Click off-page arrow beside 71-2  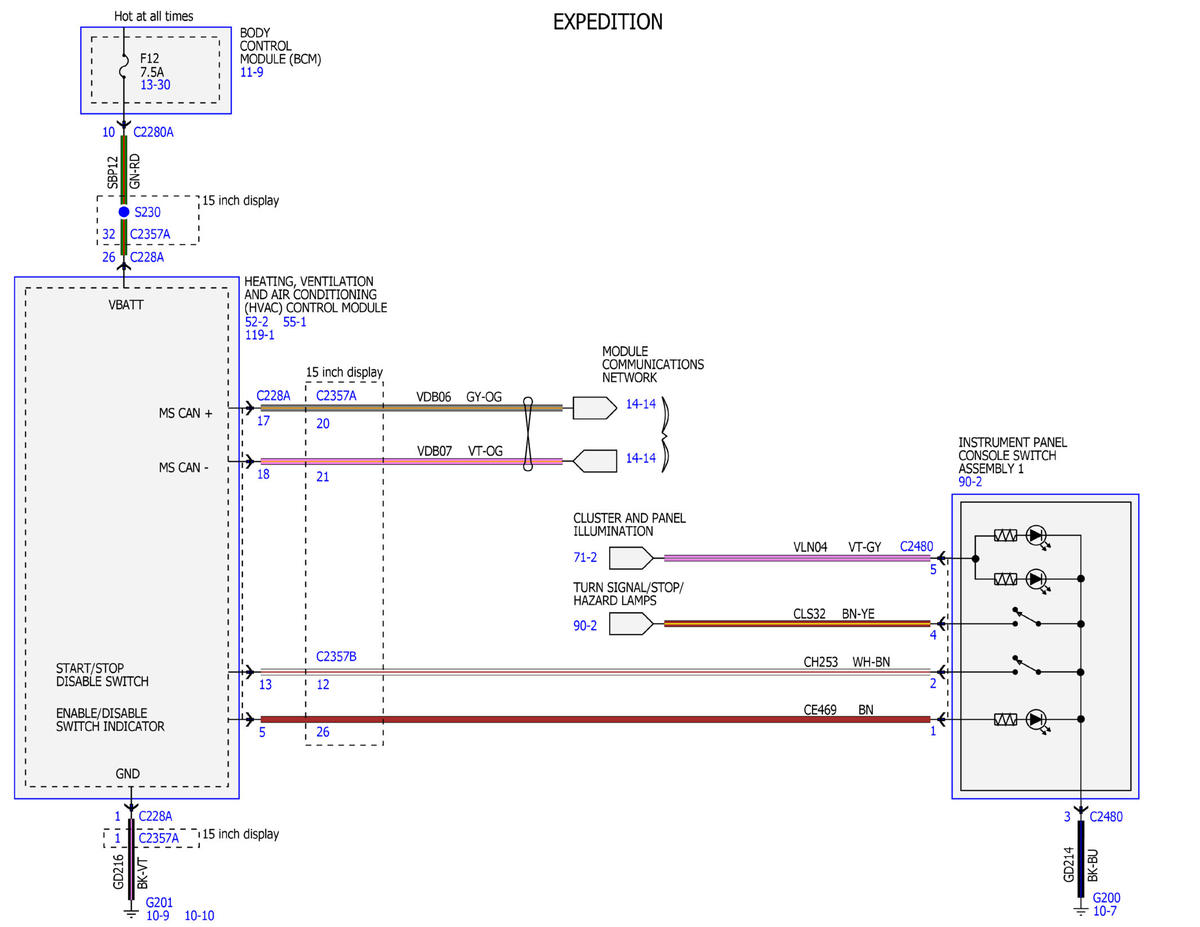click(x=630, y=558)
